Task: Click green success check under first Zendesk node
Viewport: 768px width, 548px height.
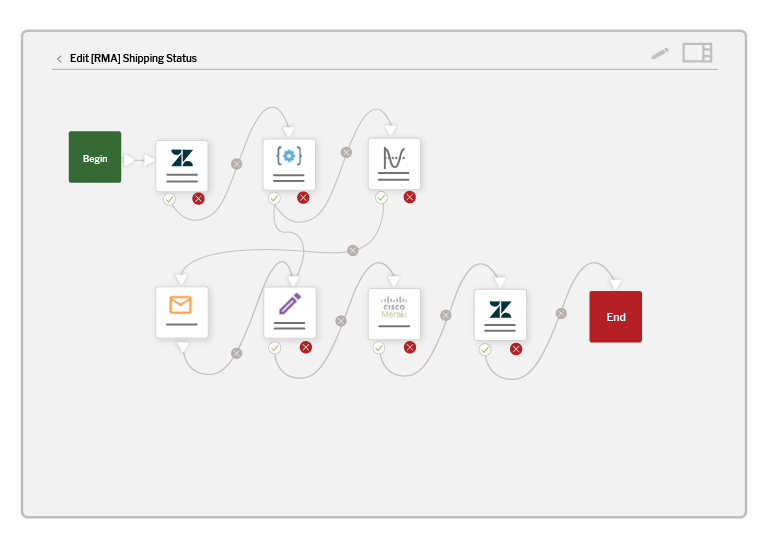Action: [x=169, y=199]
